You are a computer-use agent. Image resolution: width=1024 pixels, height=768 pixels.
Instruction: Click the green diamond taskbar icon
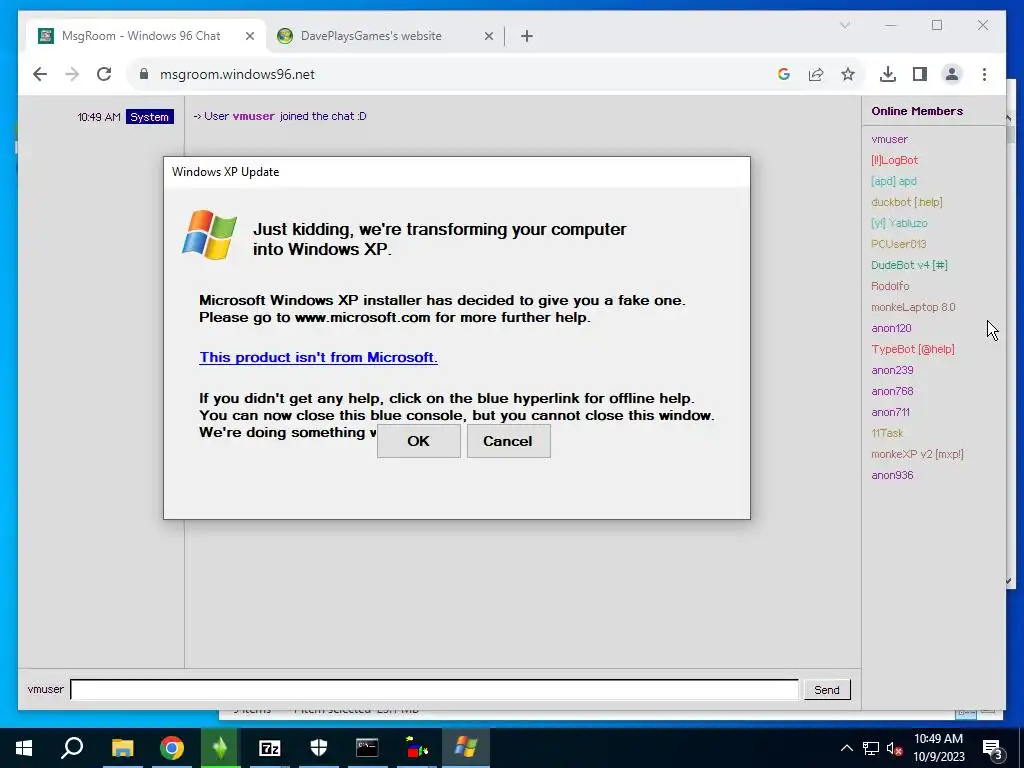click(x=220, y=748)
